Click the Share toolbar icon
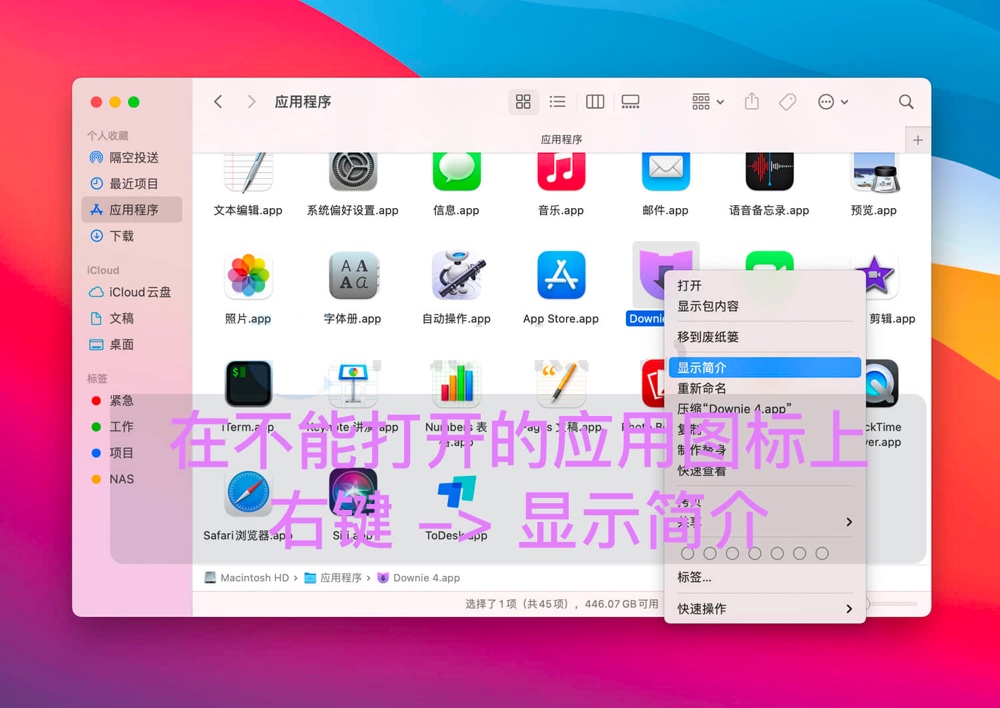 coord(752,101)
